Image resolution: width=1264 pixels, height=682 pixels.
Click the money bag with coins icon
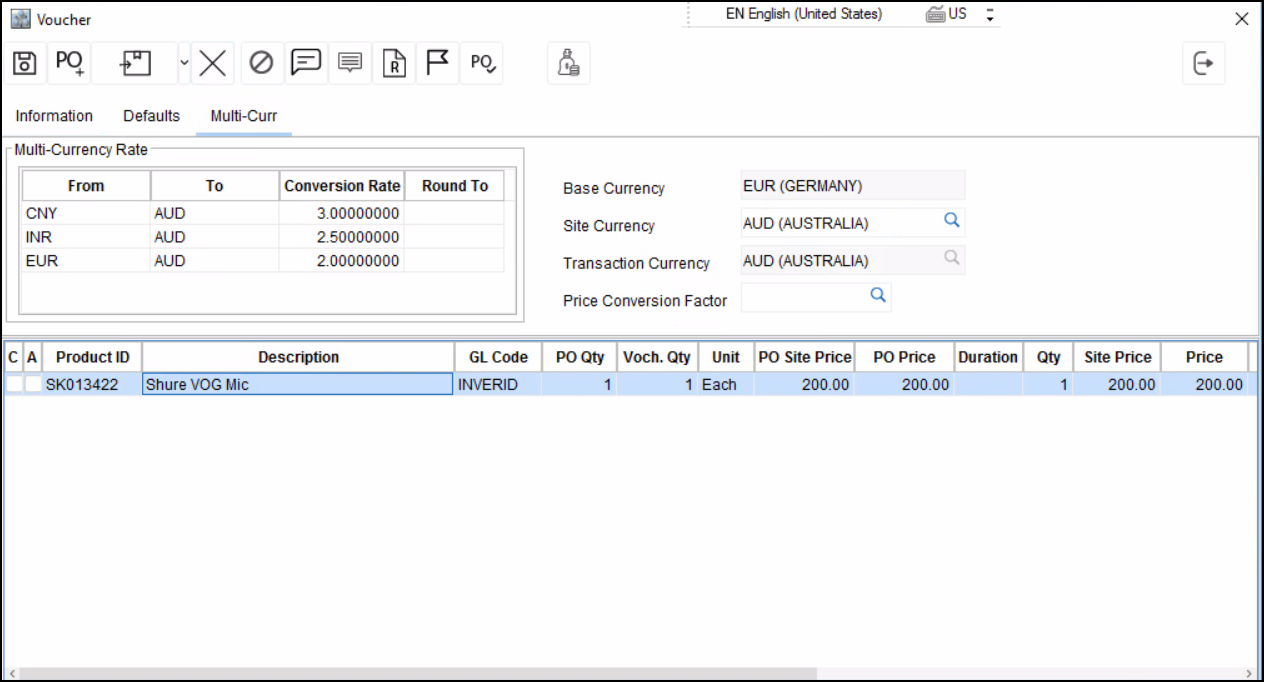tap(568, 63)
